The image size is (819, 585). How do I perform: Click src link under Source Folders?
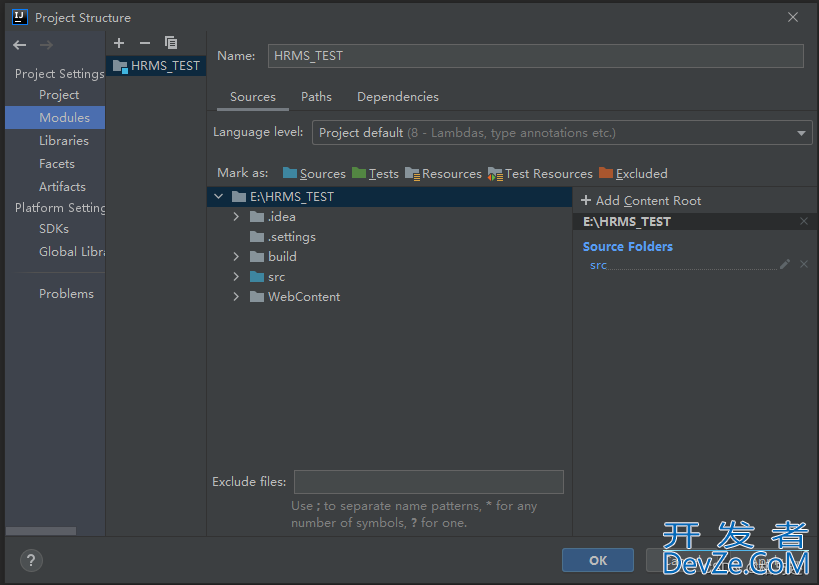click(x=599, y=265)
